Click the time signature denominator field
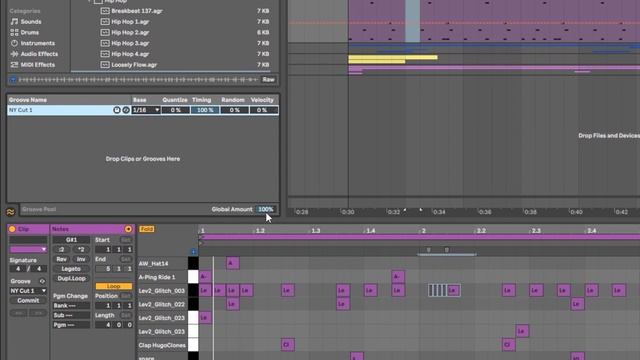The width and height of the screenshot is (640, 360). 39,269
